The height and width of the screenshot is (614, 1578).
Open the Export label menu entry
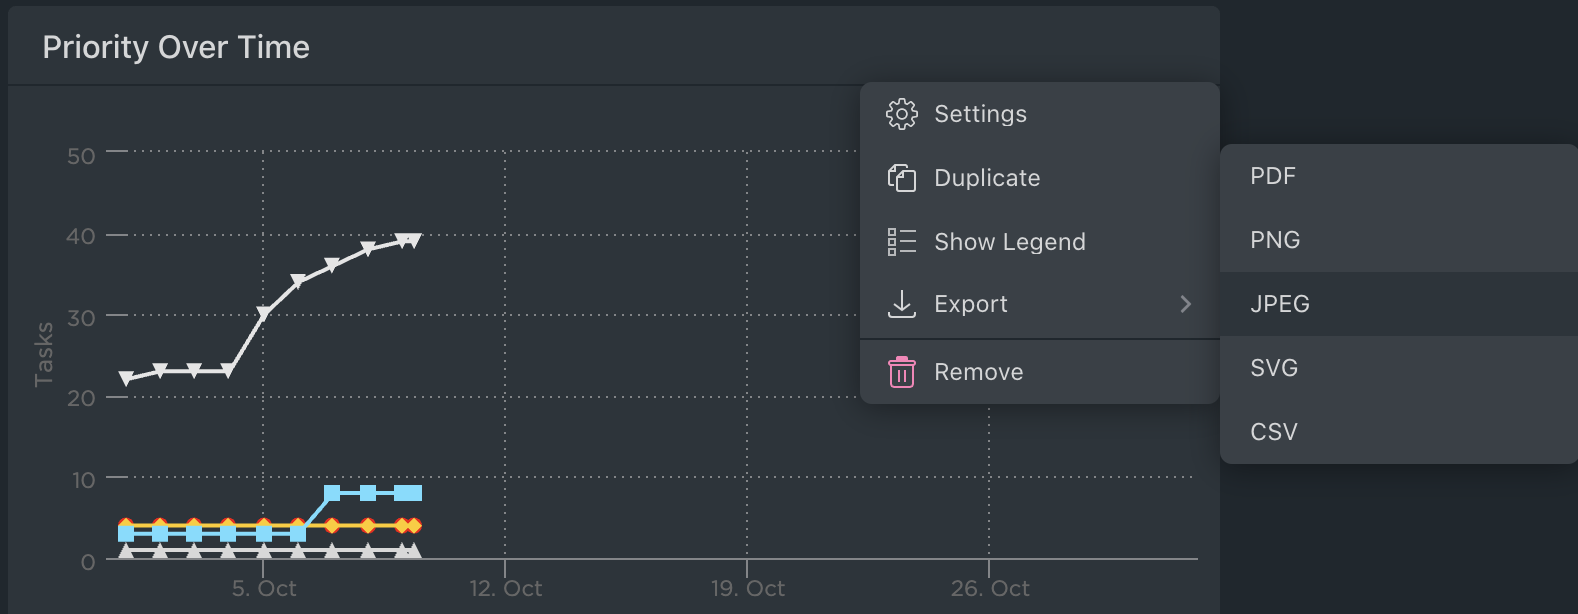[970, 304]
